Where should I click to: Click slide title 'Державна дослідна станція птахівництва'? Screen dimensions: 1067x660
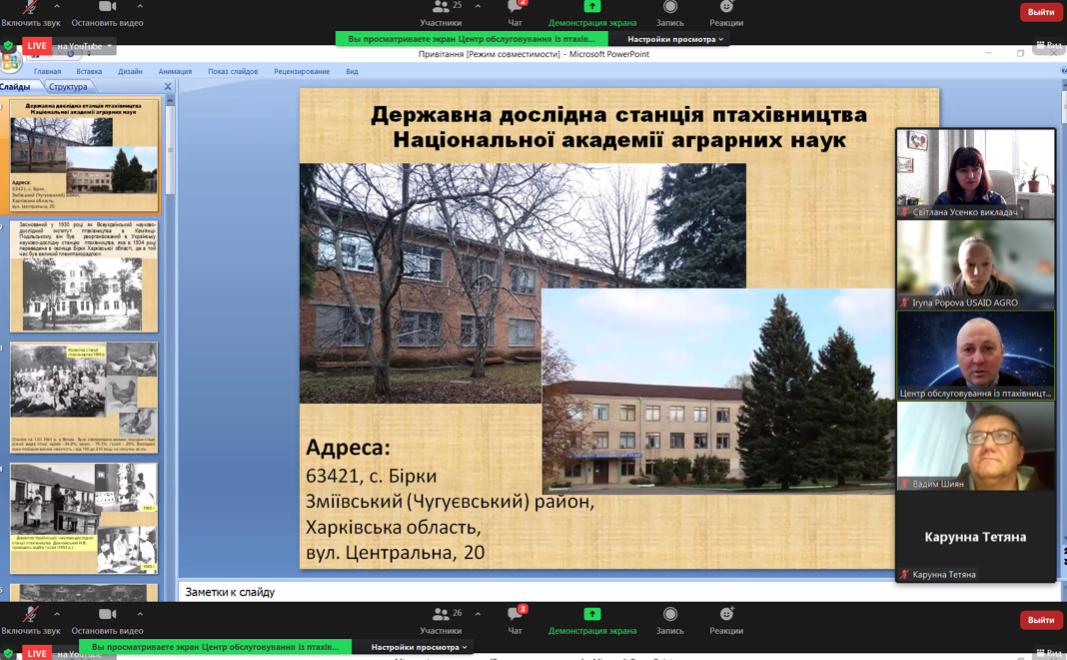[619, 114]
